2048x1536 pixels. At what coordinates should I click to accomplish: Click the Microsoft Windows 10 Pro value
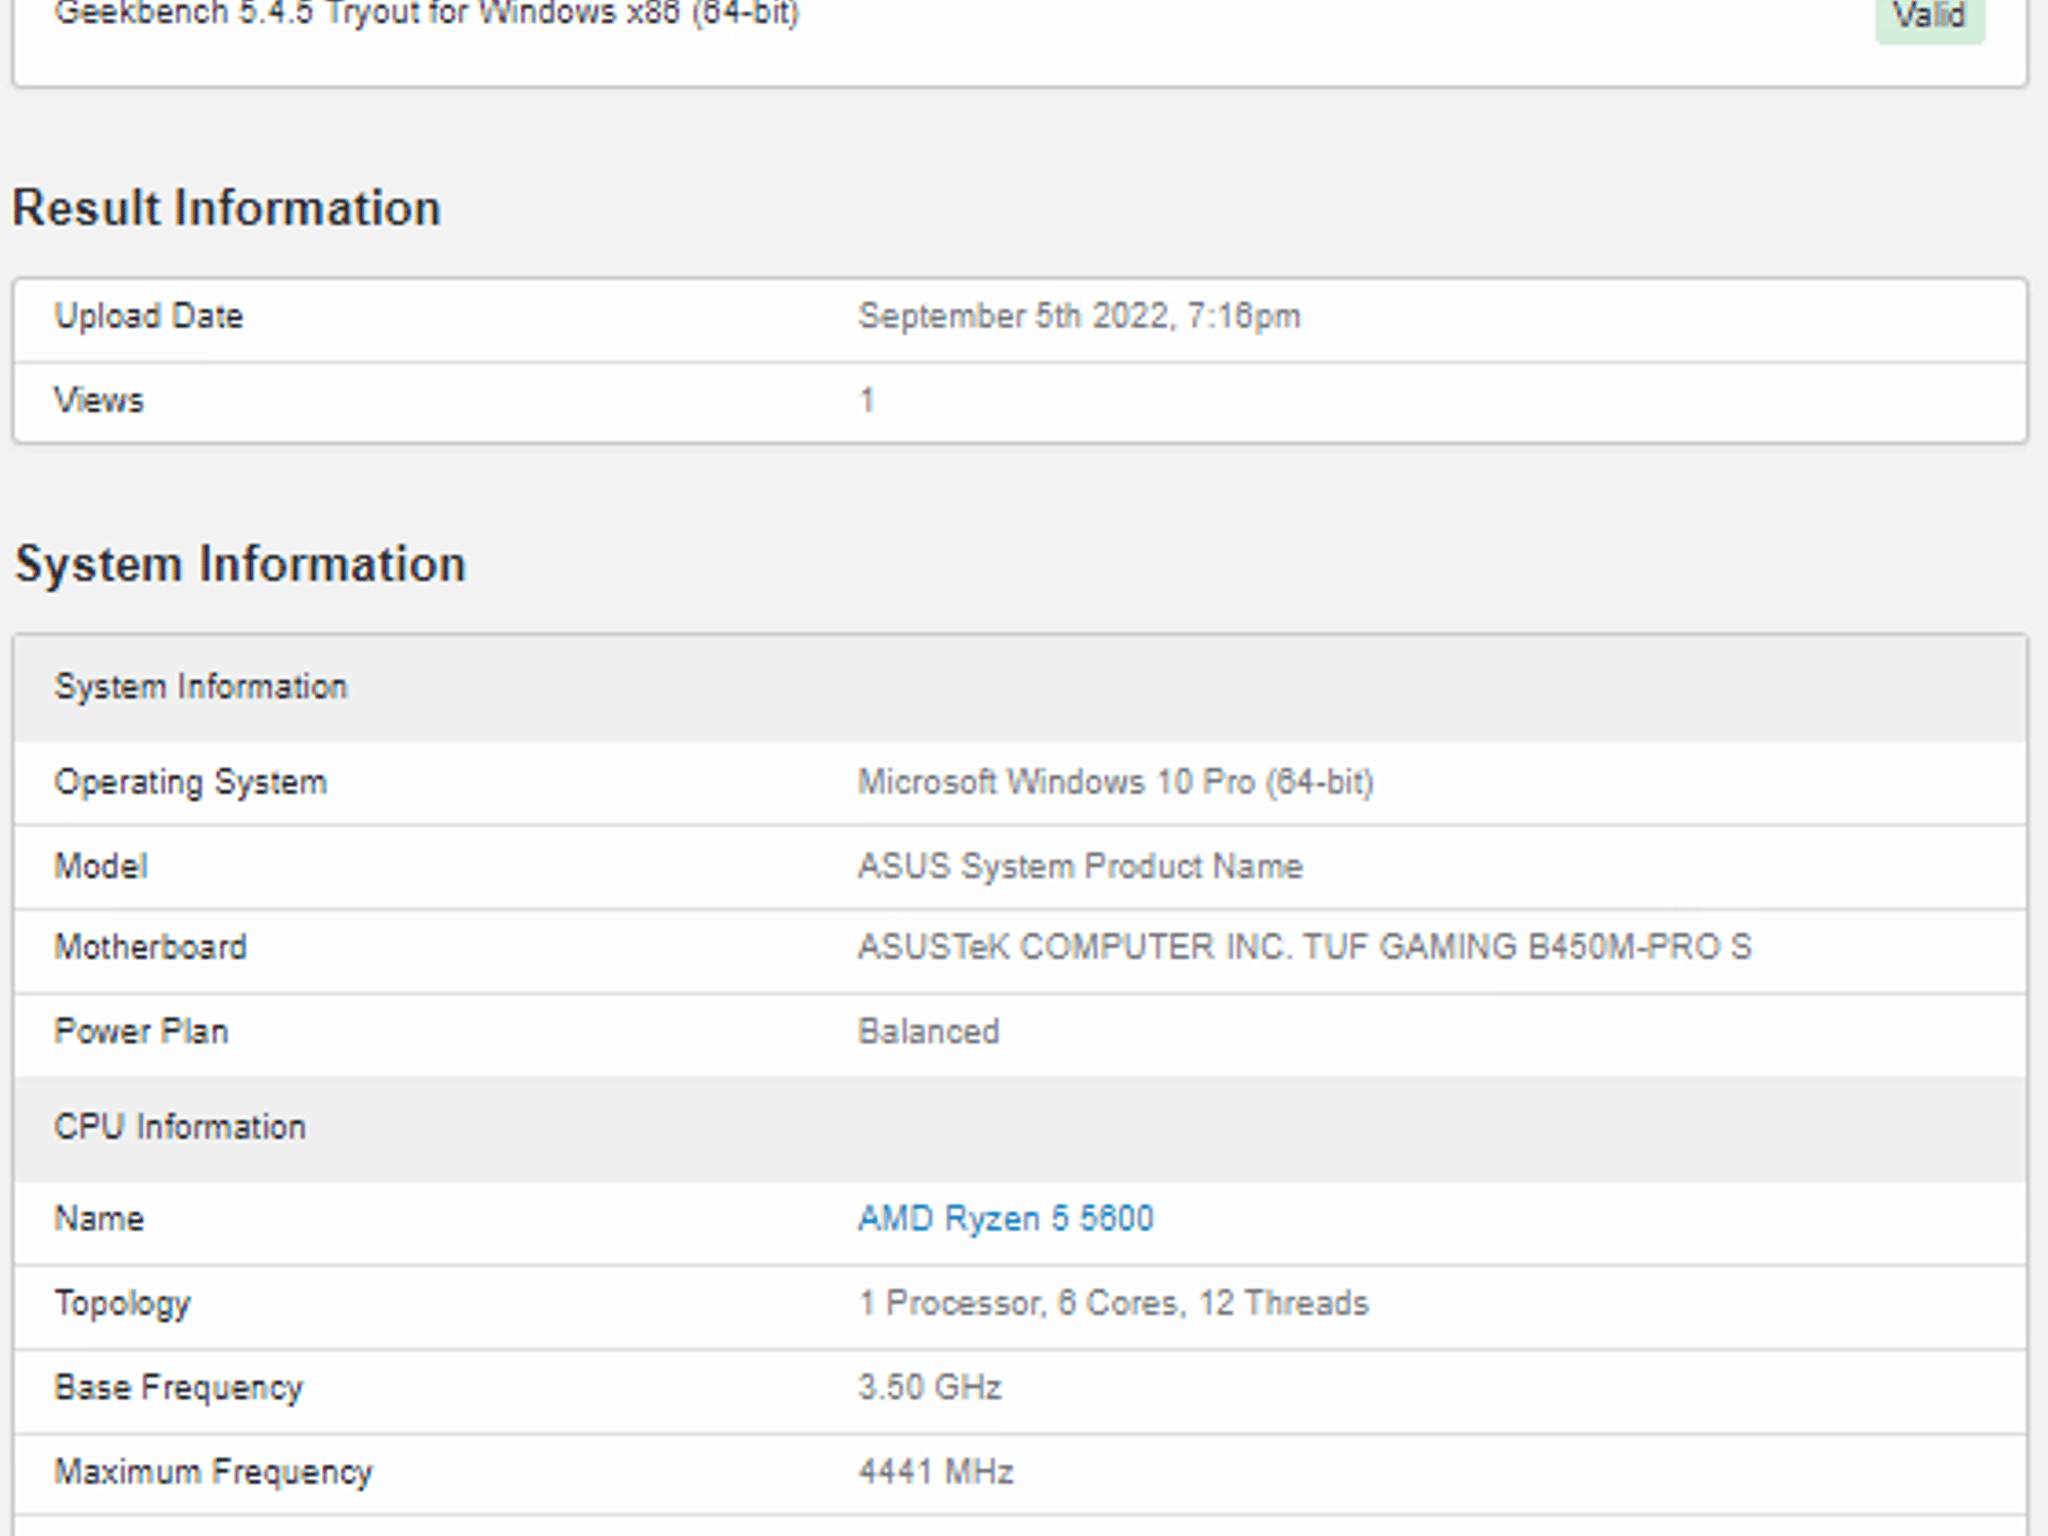click(x=1115, y=782)
